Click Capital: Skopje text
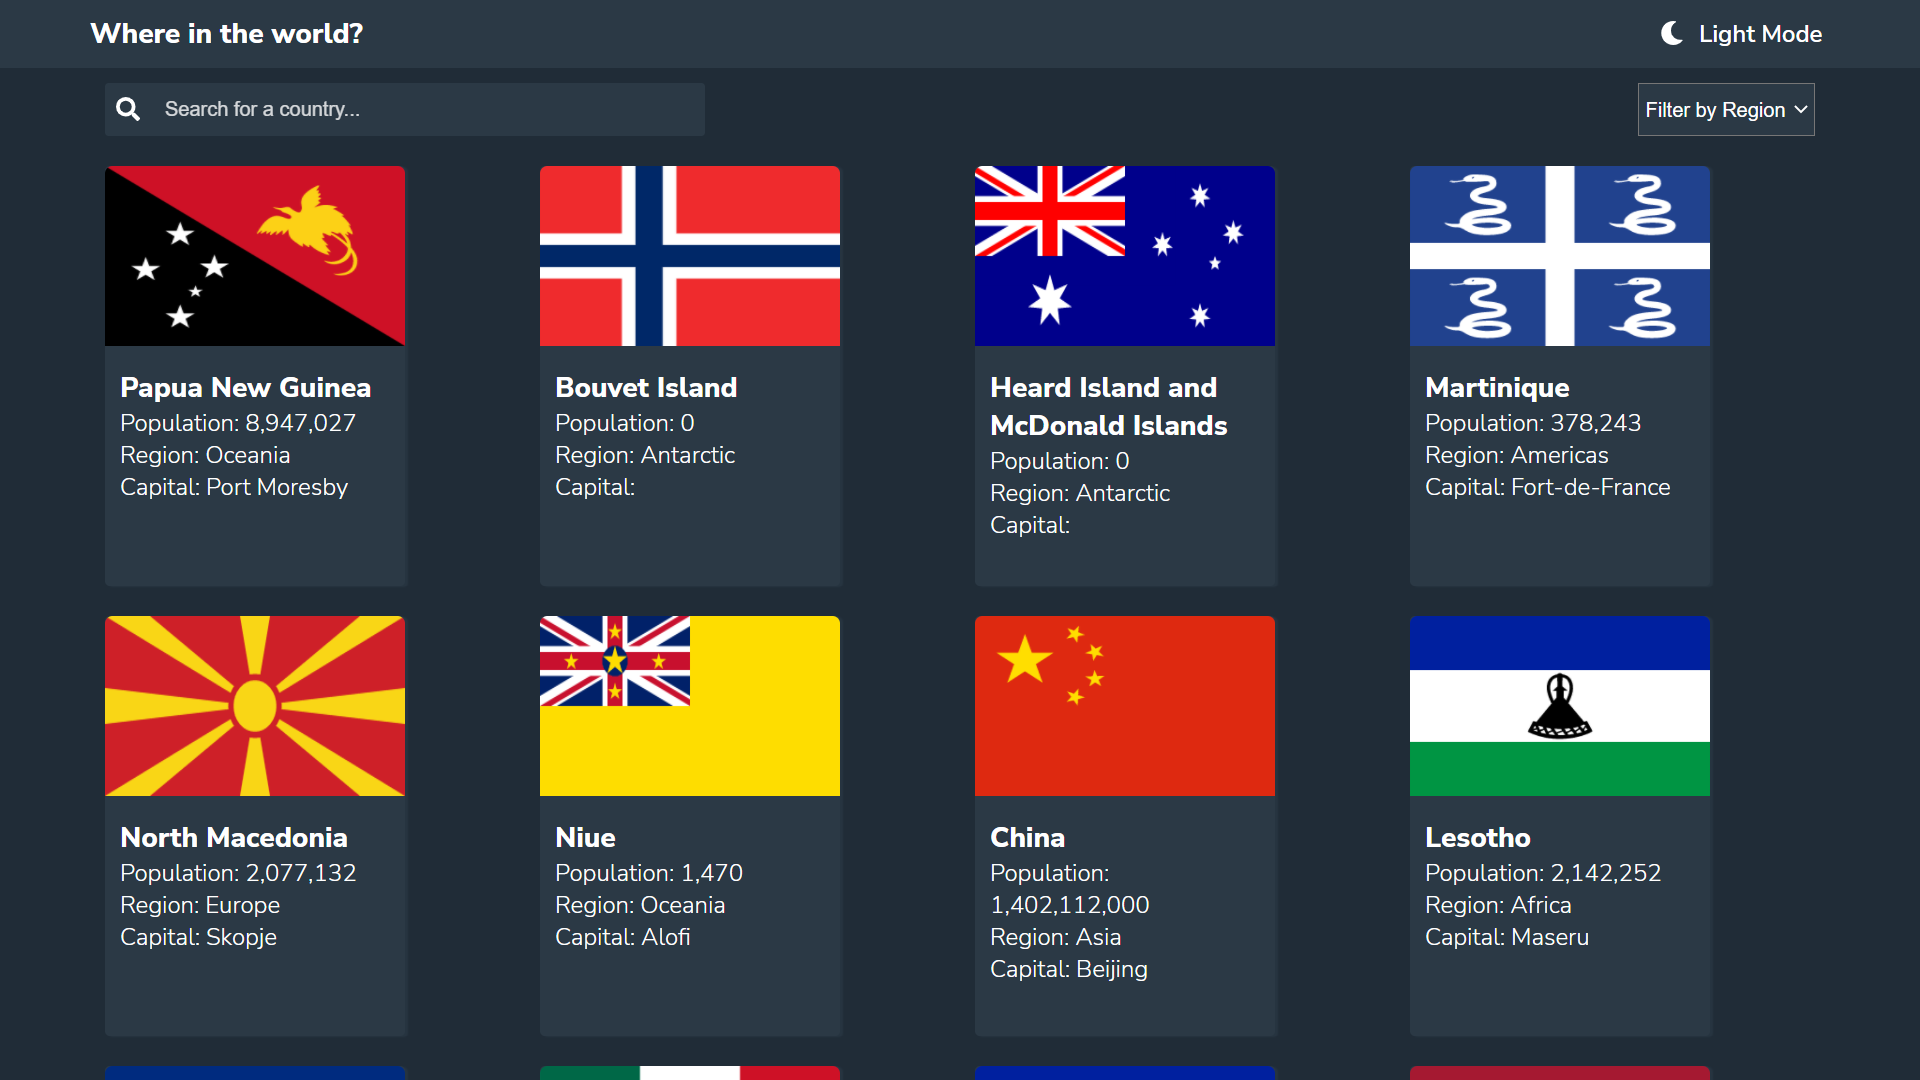This screenshot has width=1920, height=1080. (x=198, y=937)
